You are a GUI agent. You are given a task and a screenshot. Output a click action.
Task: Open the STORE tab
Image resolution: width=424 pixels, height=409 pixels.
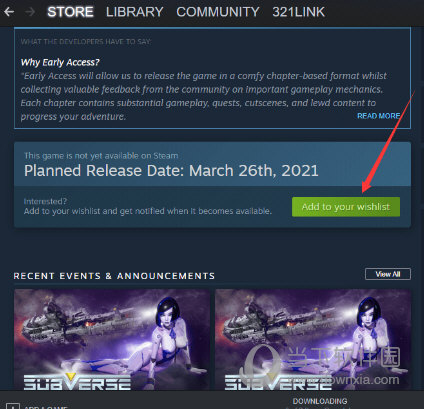coord(70,12)
